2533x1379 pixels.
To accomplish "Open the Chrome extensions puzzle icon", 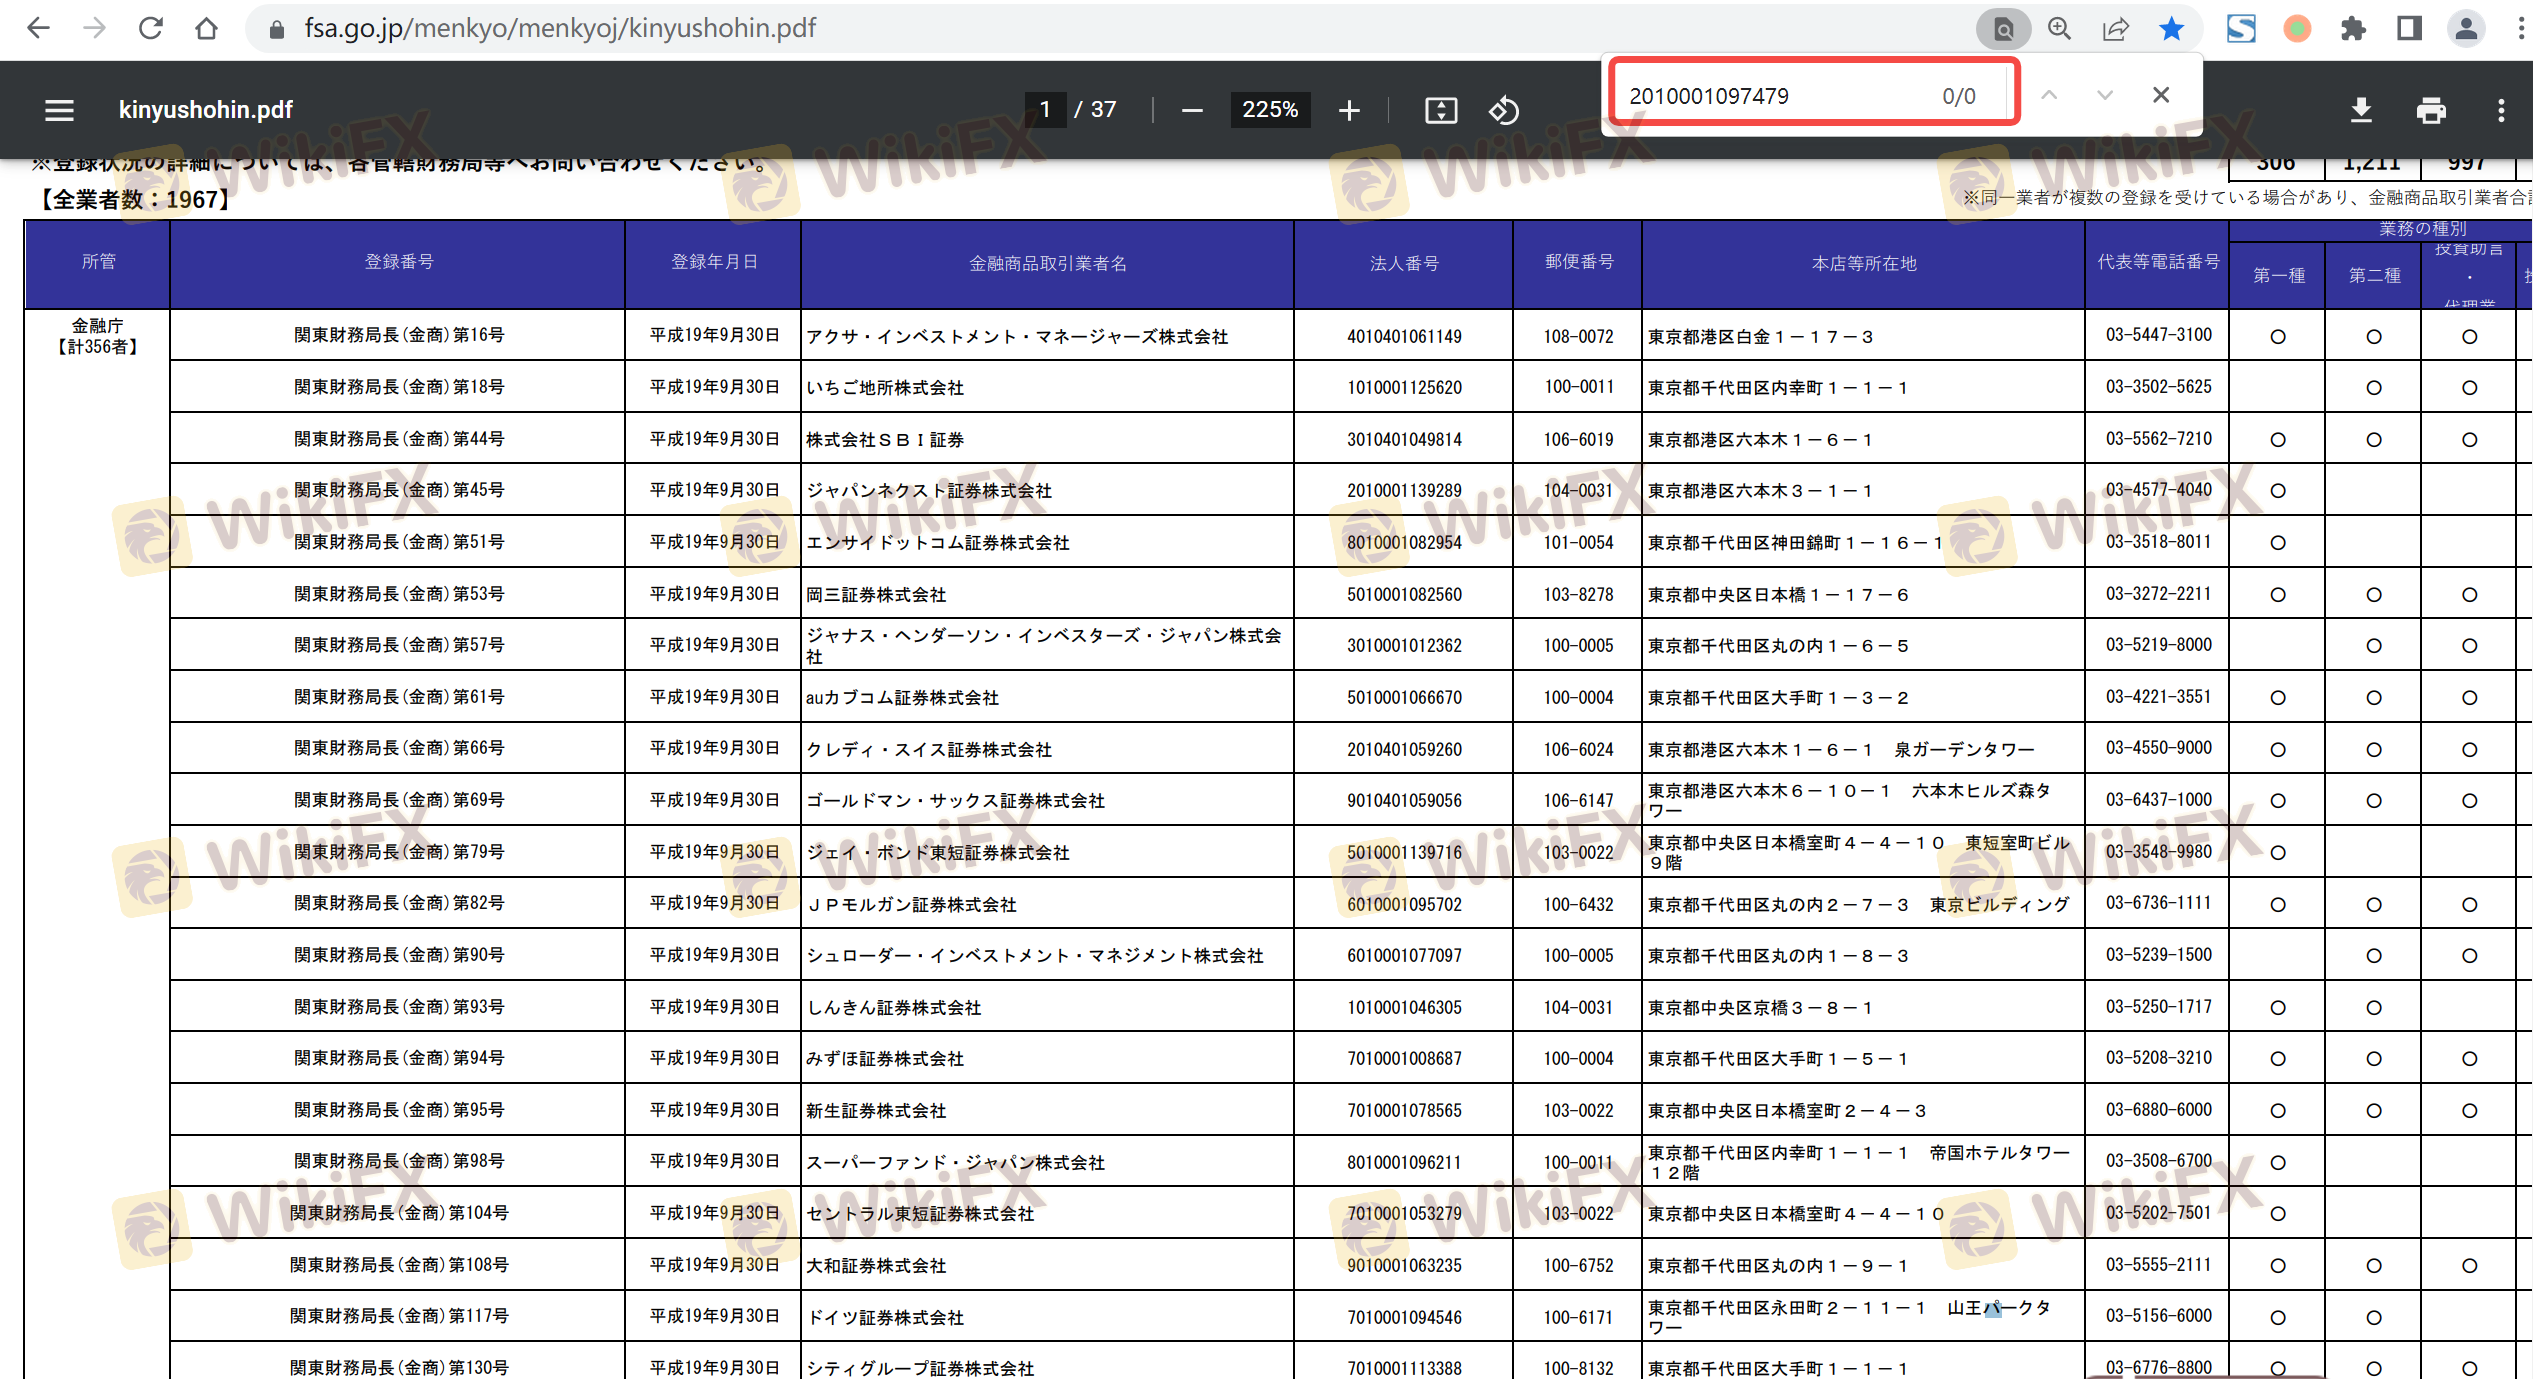I will [x=2353, y=28].
